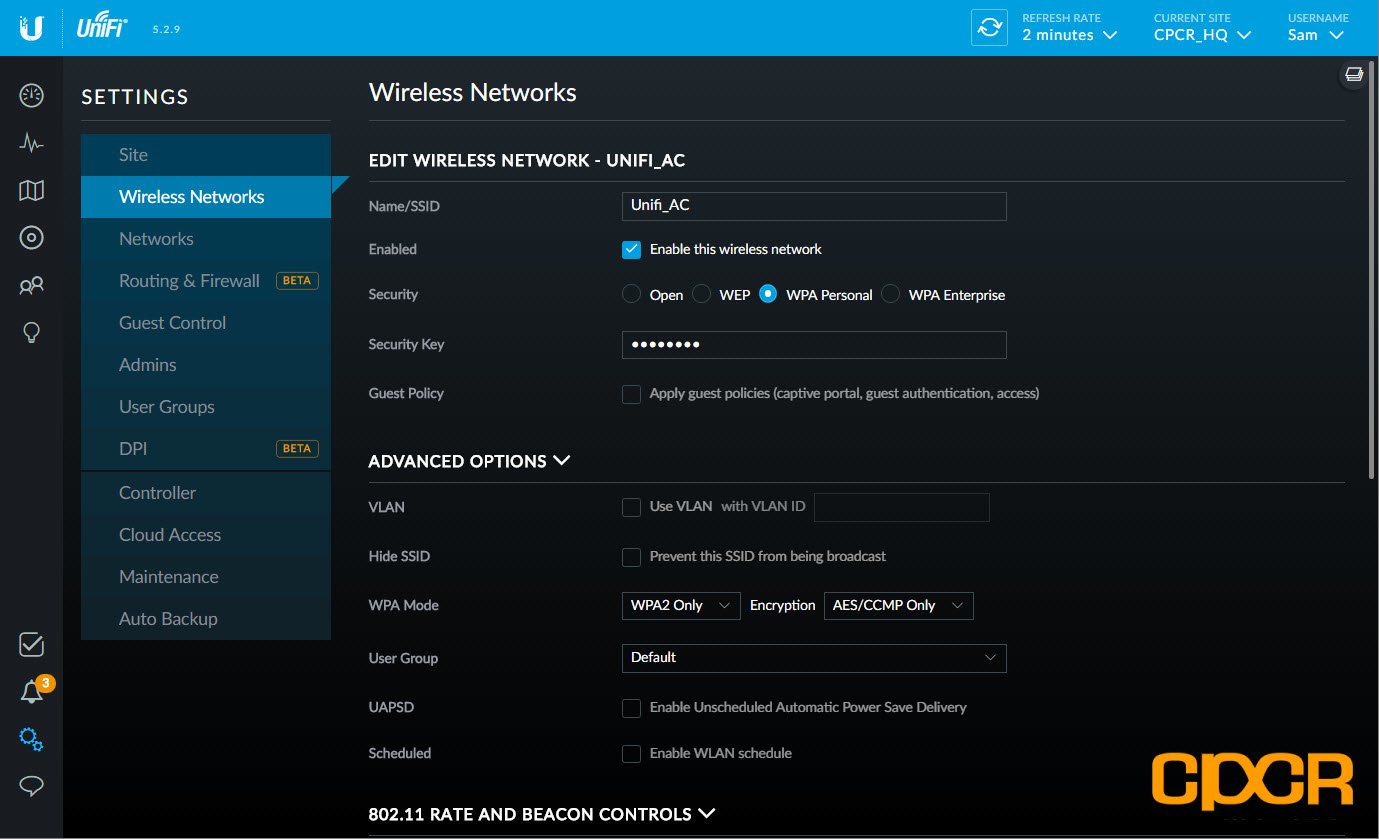This screenshot has width=1379, height=839.
Task: Open the AES/CCMP Only encryption dropdown
Action: (x=898, y=606)
